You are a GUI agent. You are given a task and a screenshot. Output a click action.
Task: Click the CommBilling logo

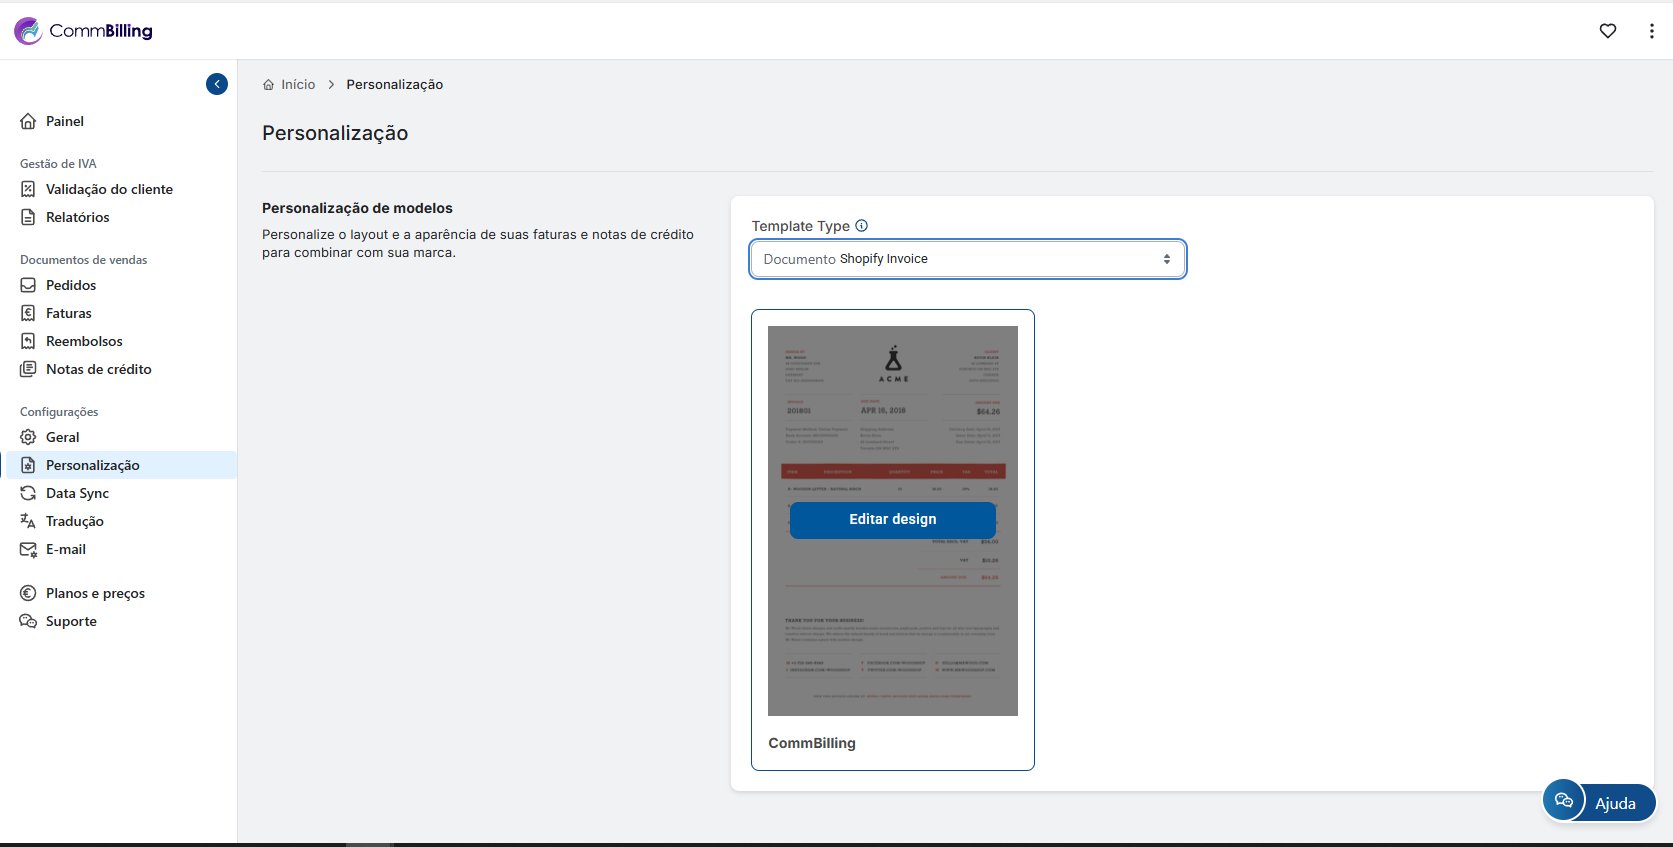coord(84,31)
